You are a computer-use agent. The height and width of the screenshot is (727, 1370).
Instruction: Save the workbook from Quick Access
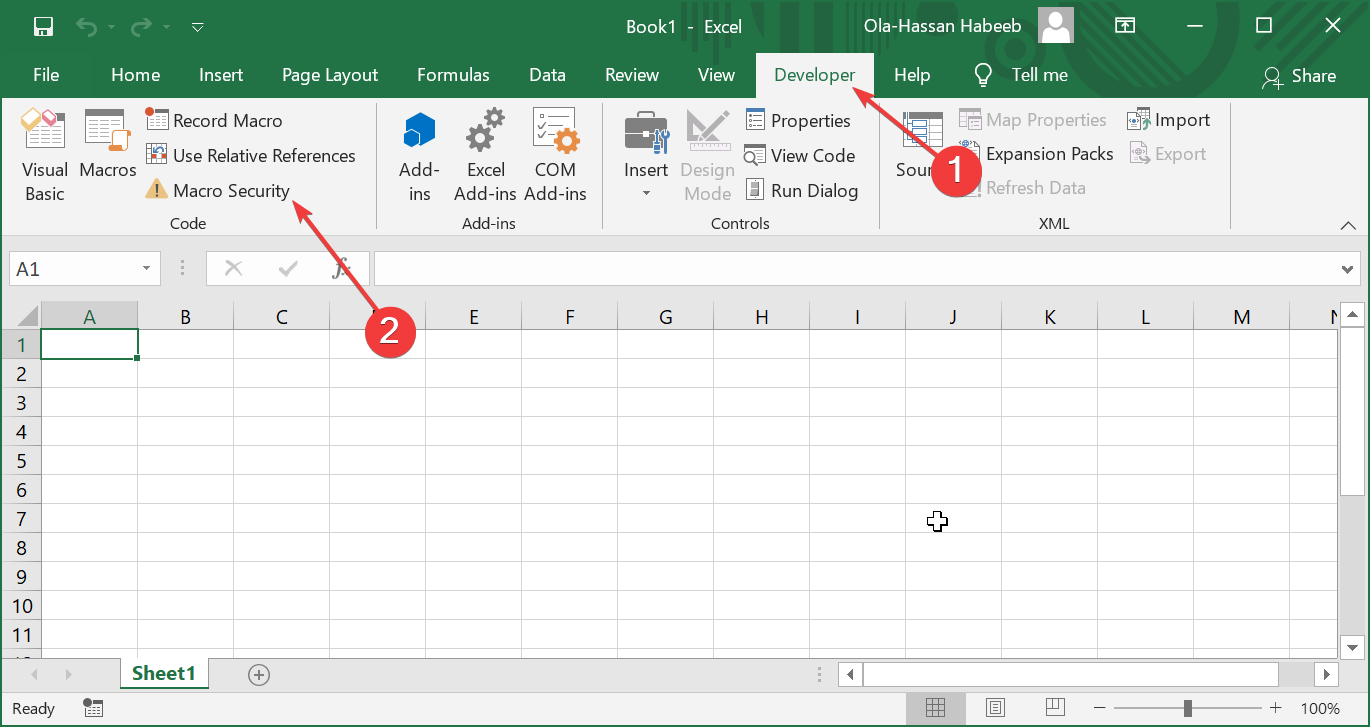click(43, 26)
